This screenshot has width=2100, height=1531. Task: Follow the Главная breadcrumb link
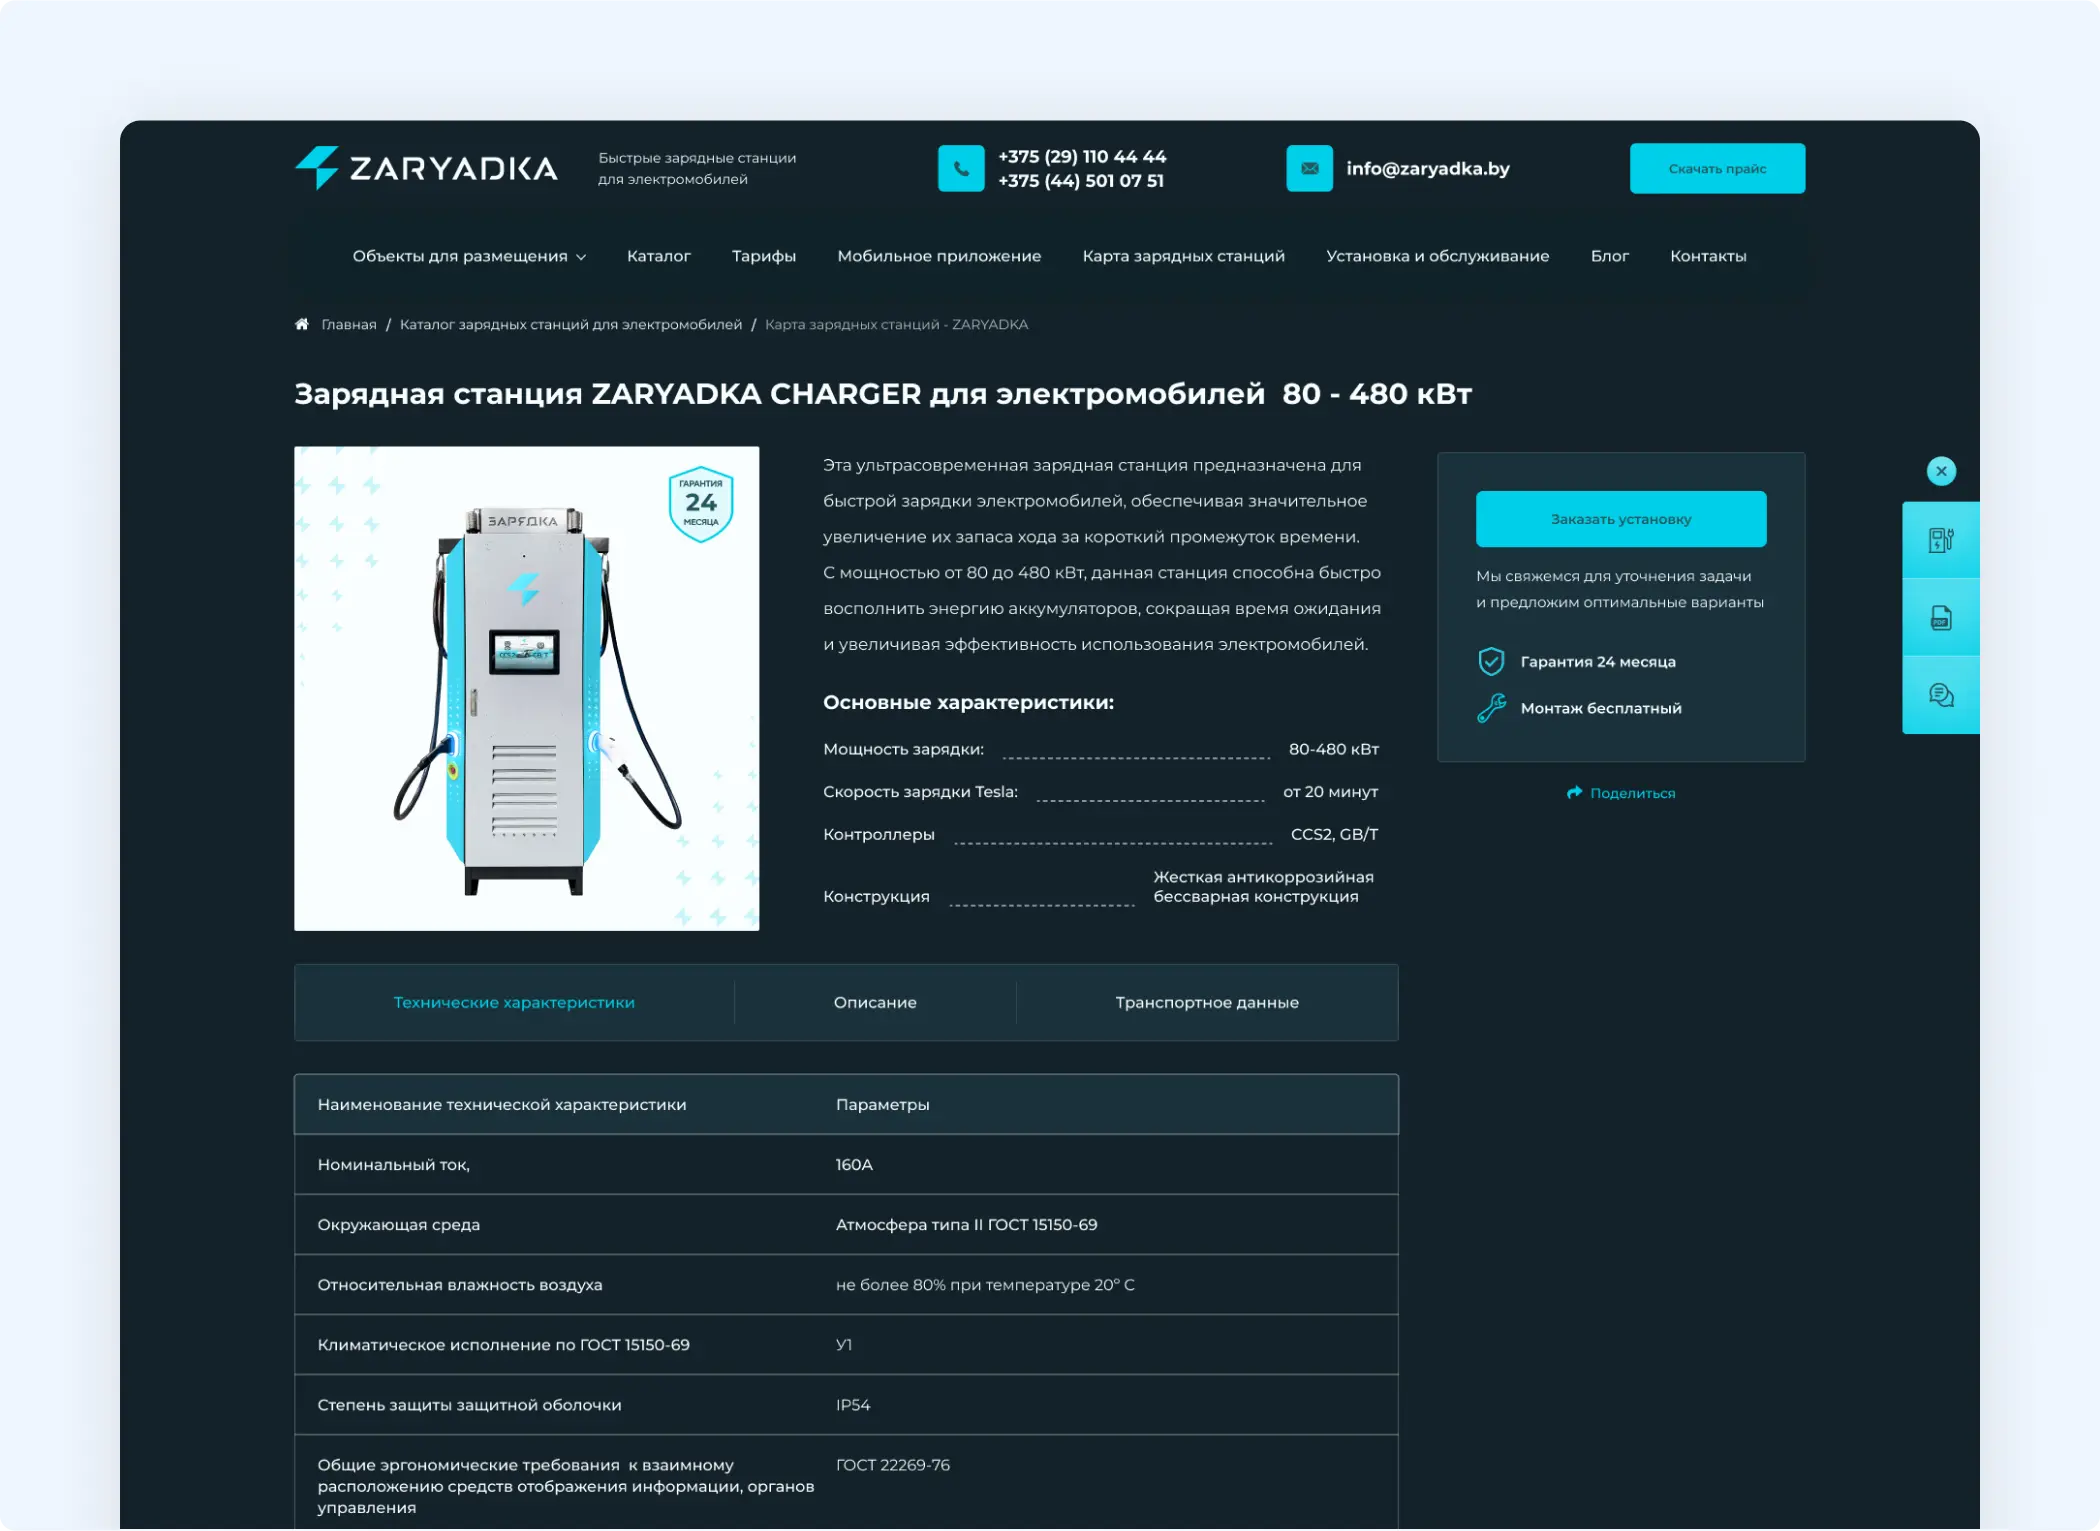pos(348,323)
